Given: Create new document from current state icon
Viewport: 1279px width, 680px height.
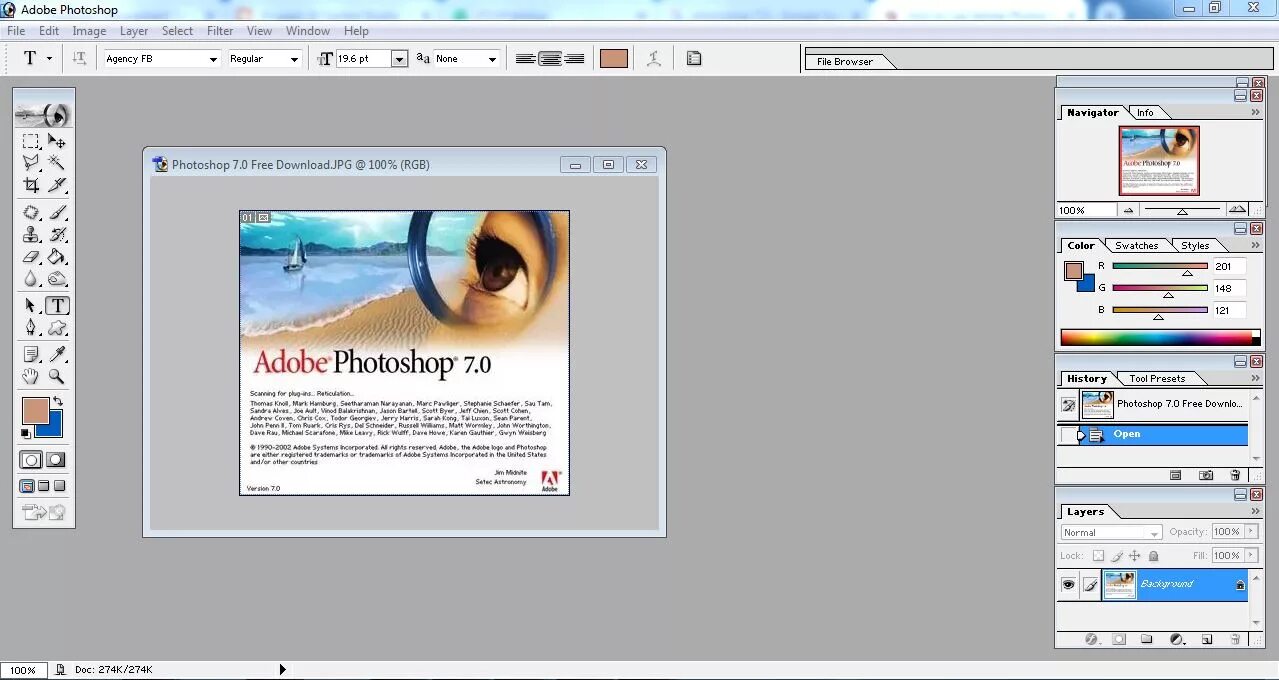Looking at the screenshot, I should (x=1176, y=476).
